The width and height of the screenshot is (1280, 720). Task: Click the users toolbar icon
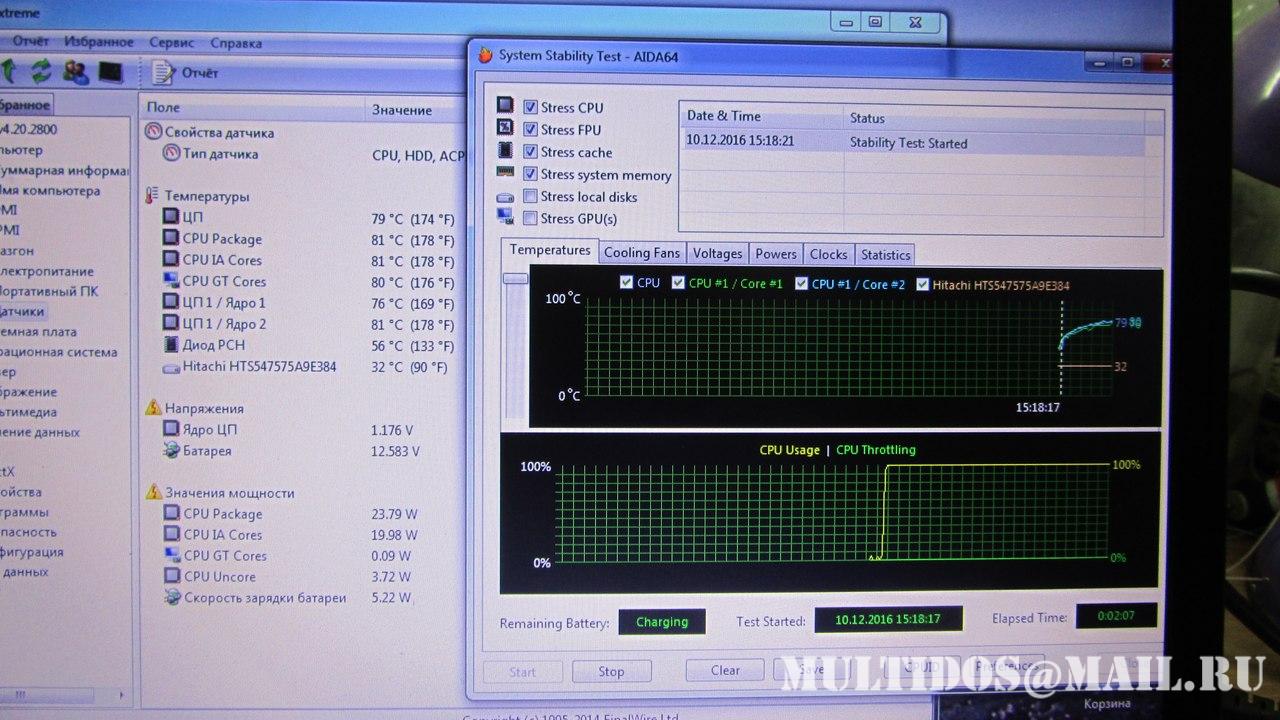(x=75, y=71)
